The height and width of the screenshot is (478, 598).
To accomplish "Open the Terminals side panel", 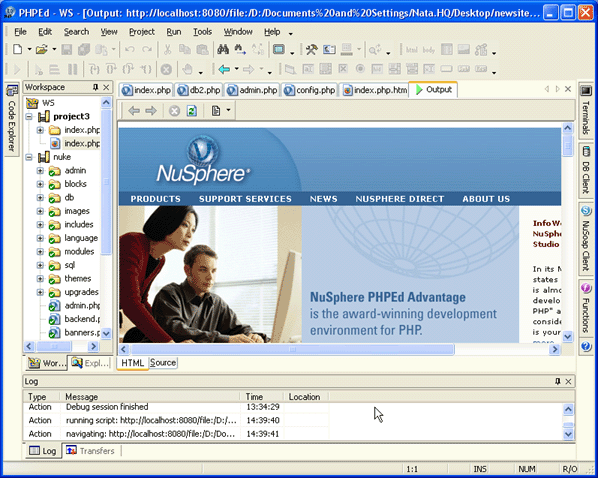I will tap(586, 110).
